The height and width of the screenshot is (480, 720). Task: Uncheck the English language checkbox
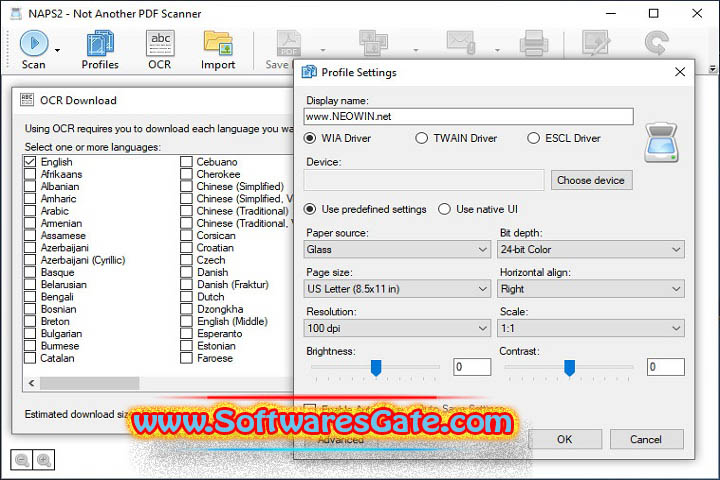(x=30, y=162)
